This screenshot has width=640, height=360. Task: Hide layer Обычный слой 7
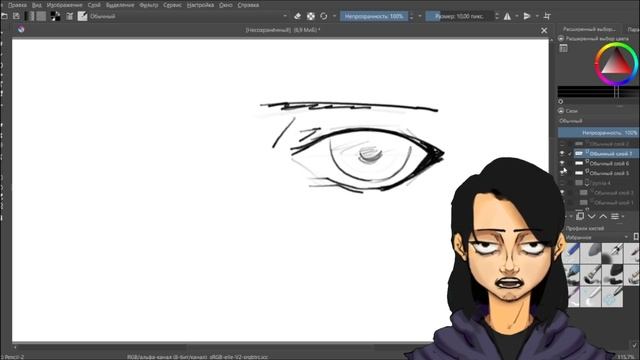point(562,154)
